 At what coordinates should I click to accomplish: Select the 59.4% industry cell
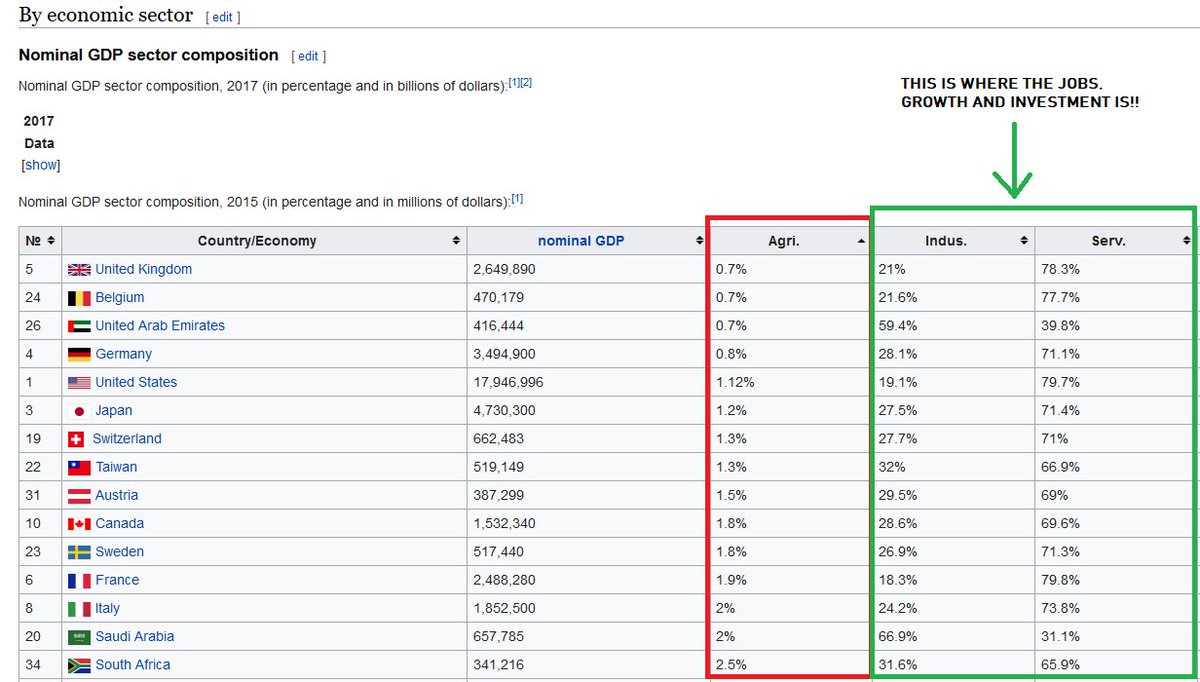954,326
